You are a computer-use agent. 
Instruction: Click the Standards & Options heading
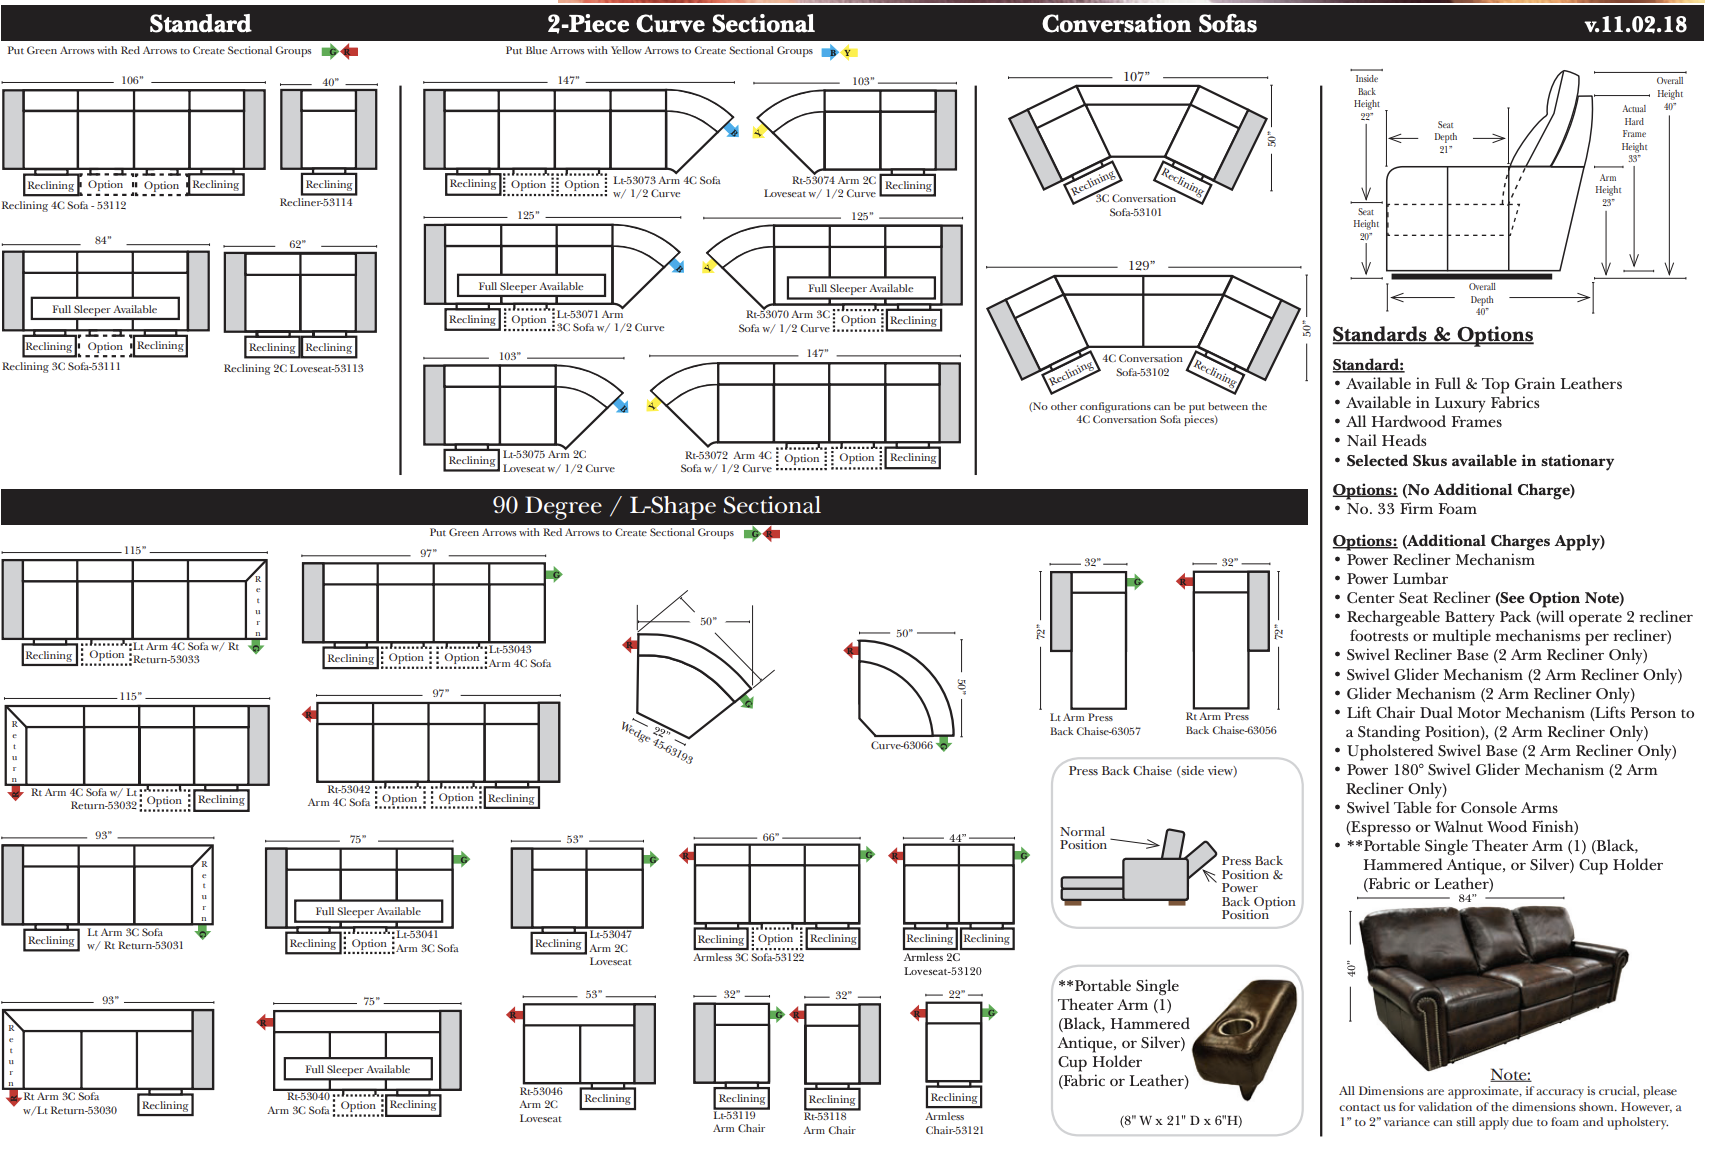tap(1432, 335)
